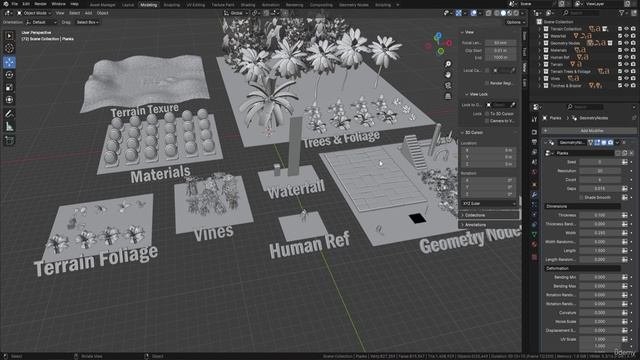
Task: Open the outliner filter funnel icon
Action: click(622, 13)
